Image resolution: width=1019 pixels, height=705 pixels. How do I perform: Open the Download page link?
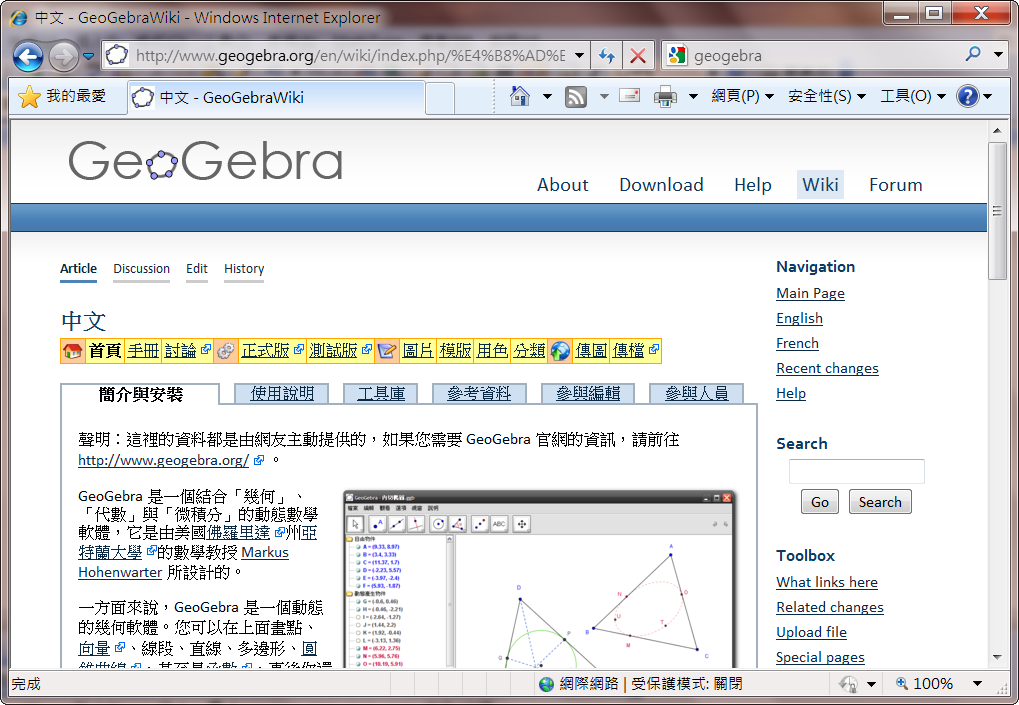[x=661, y=185]
